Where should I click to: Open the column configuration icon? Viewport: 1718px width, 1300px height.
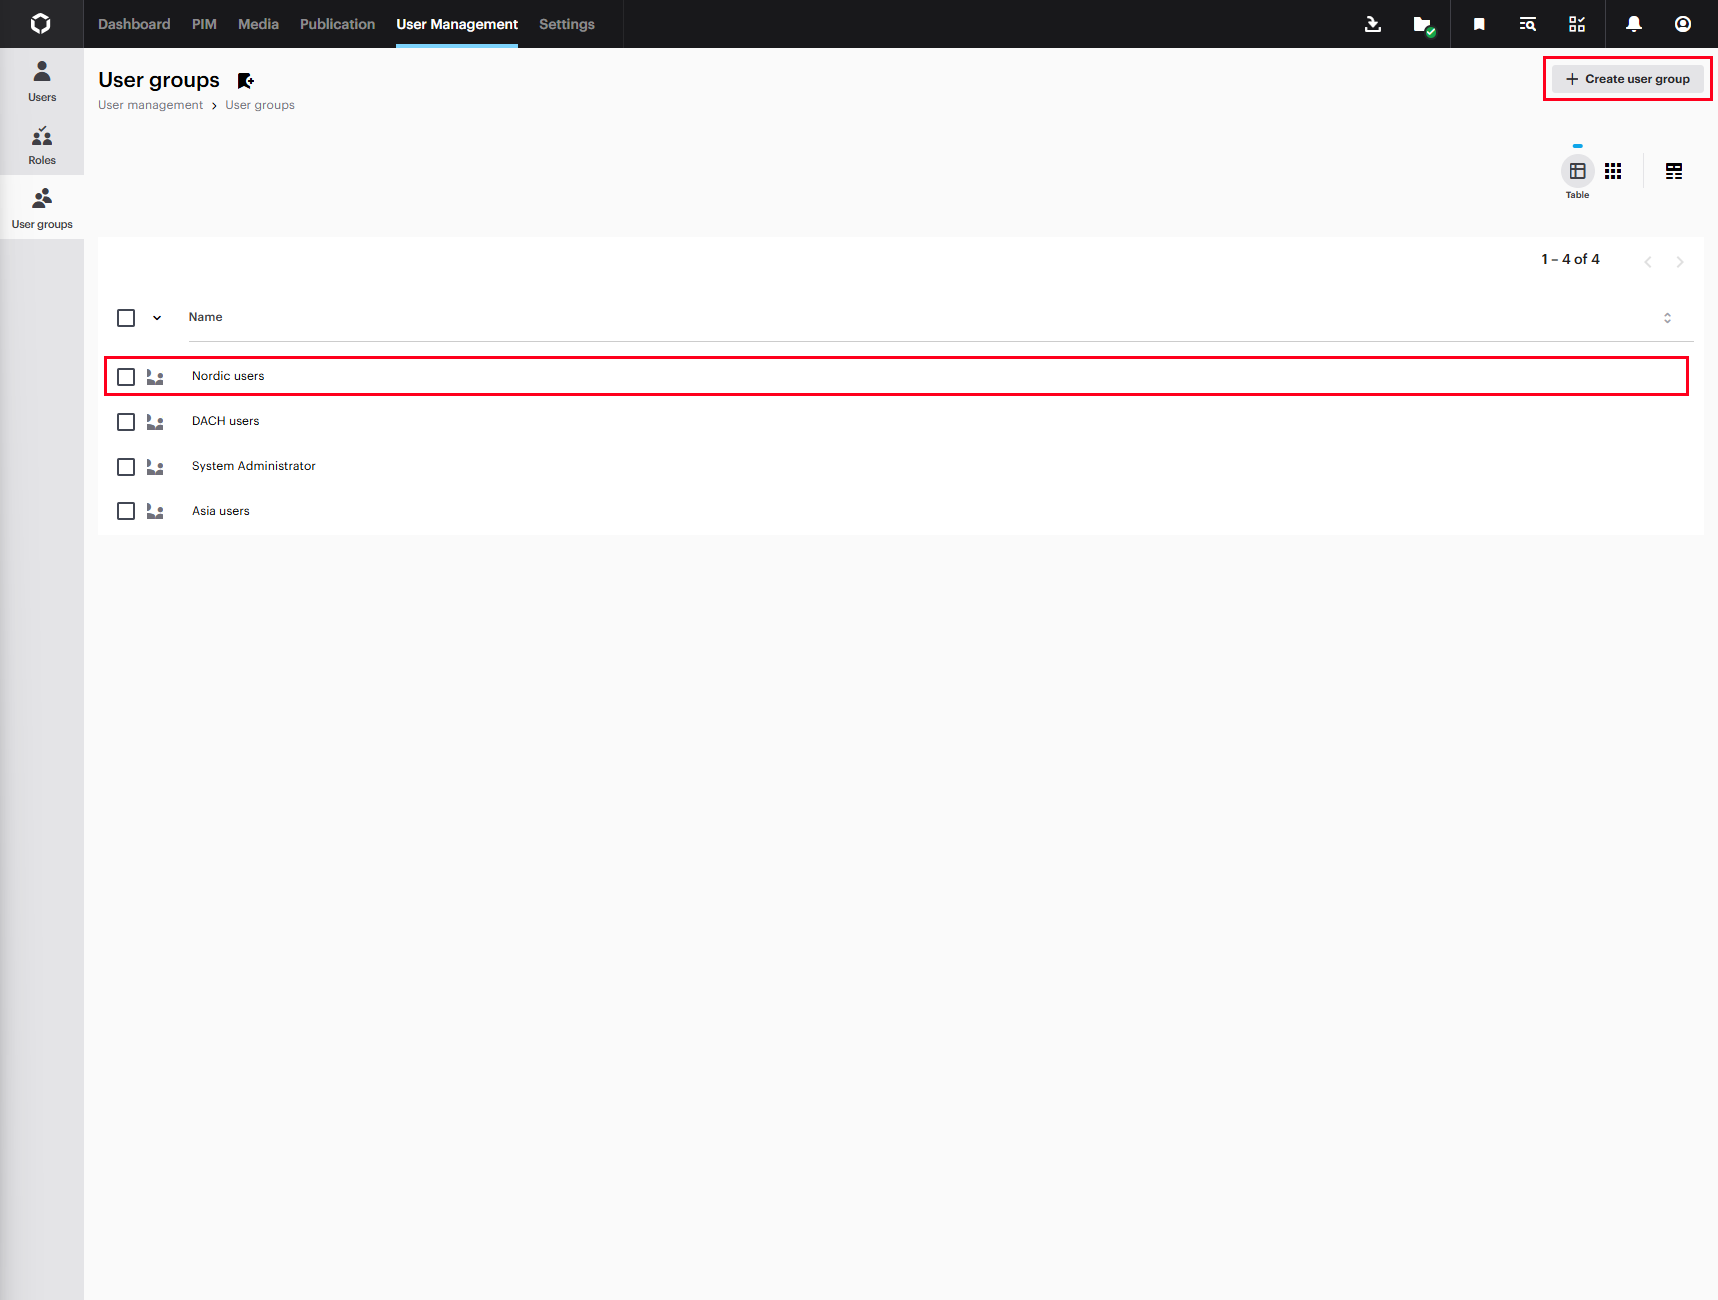point(1673,171)
